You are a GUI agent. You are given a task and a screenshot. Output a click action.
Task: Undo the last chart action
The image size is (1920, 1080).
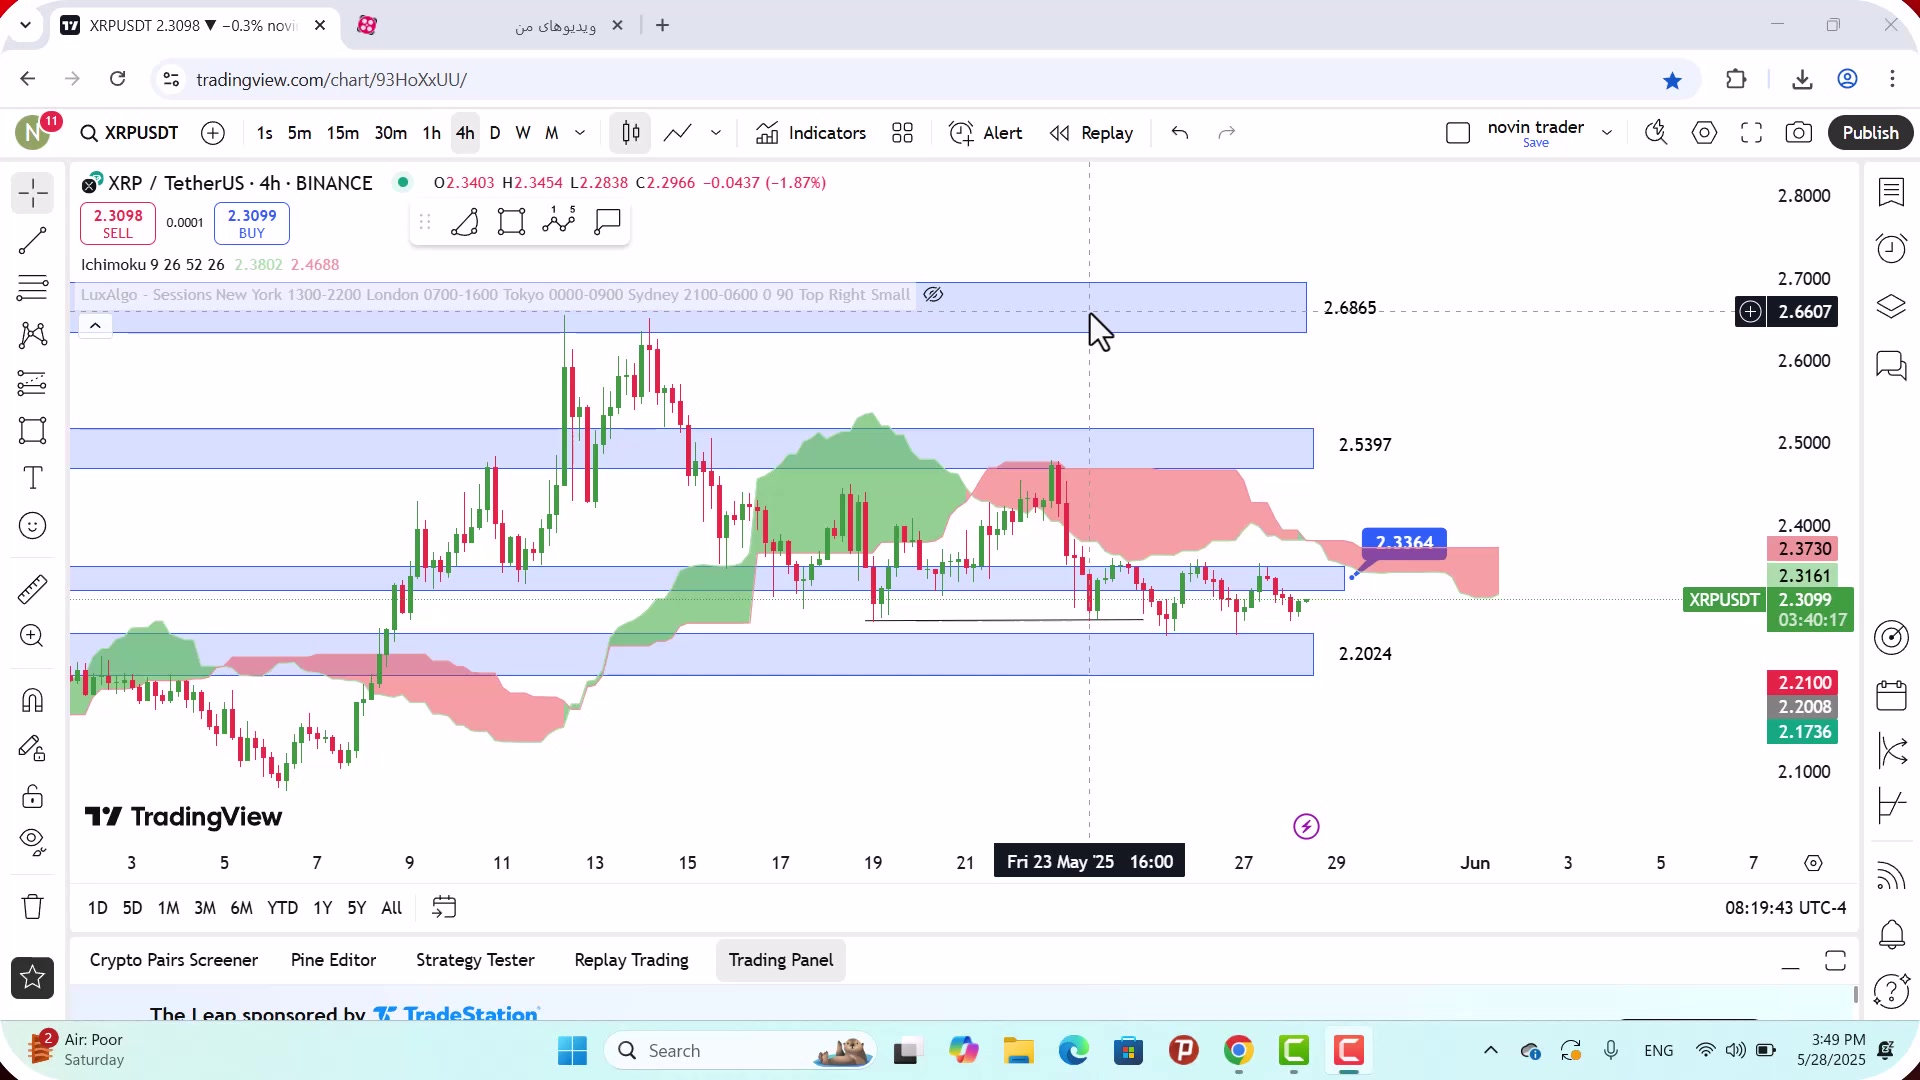coord(1180,133)
